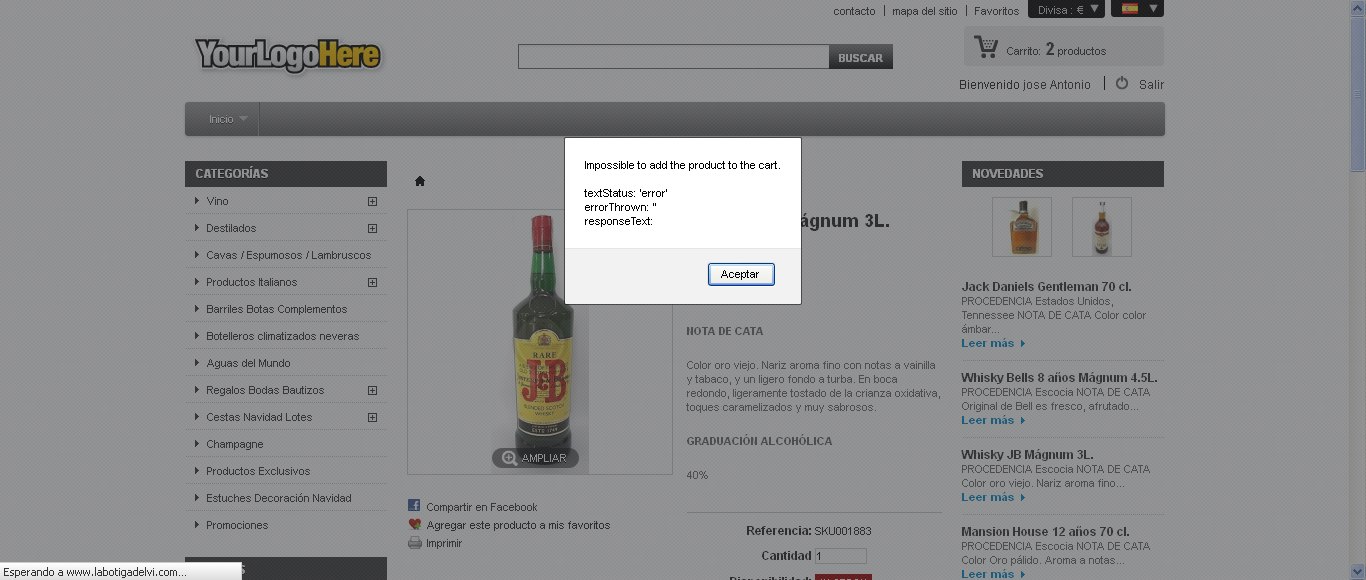Viewport: 1366px width, 580px height.
Task: Click the home breadcrumb icon
Action: click(420, 181)
